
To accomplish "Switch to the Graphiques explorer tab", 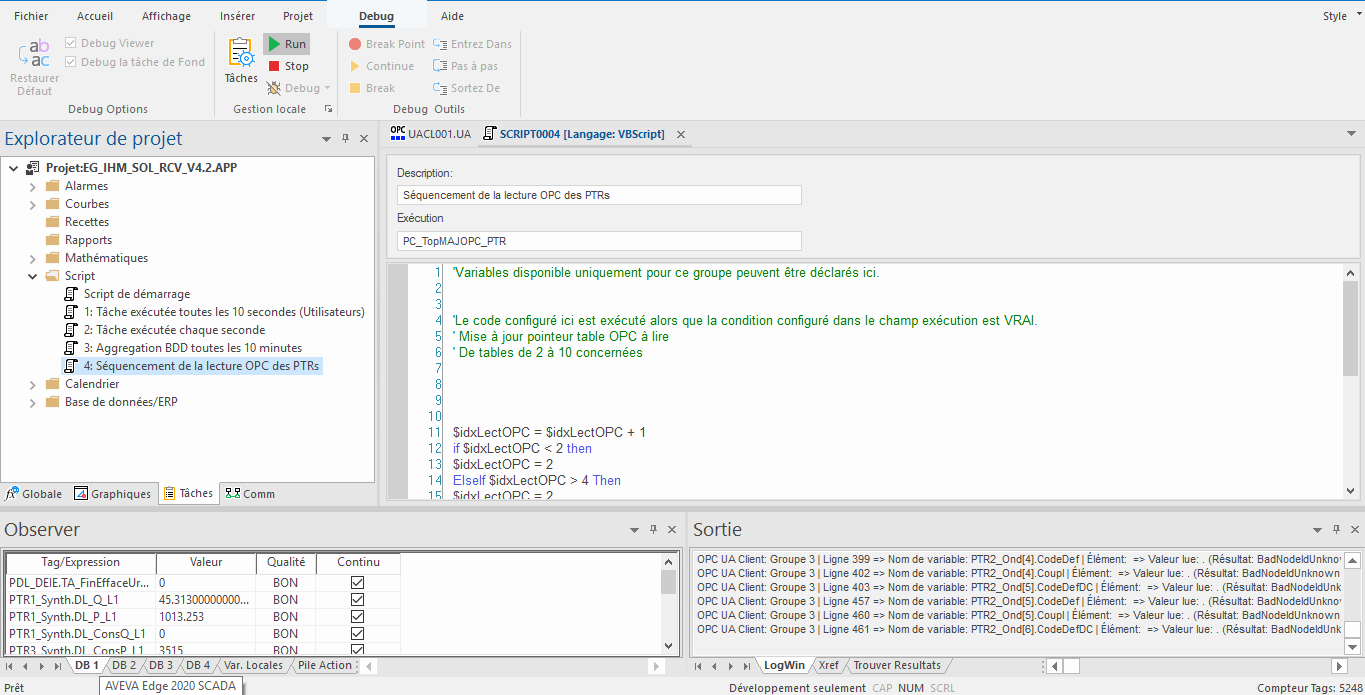I will click(112, 493).
